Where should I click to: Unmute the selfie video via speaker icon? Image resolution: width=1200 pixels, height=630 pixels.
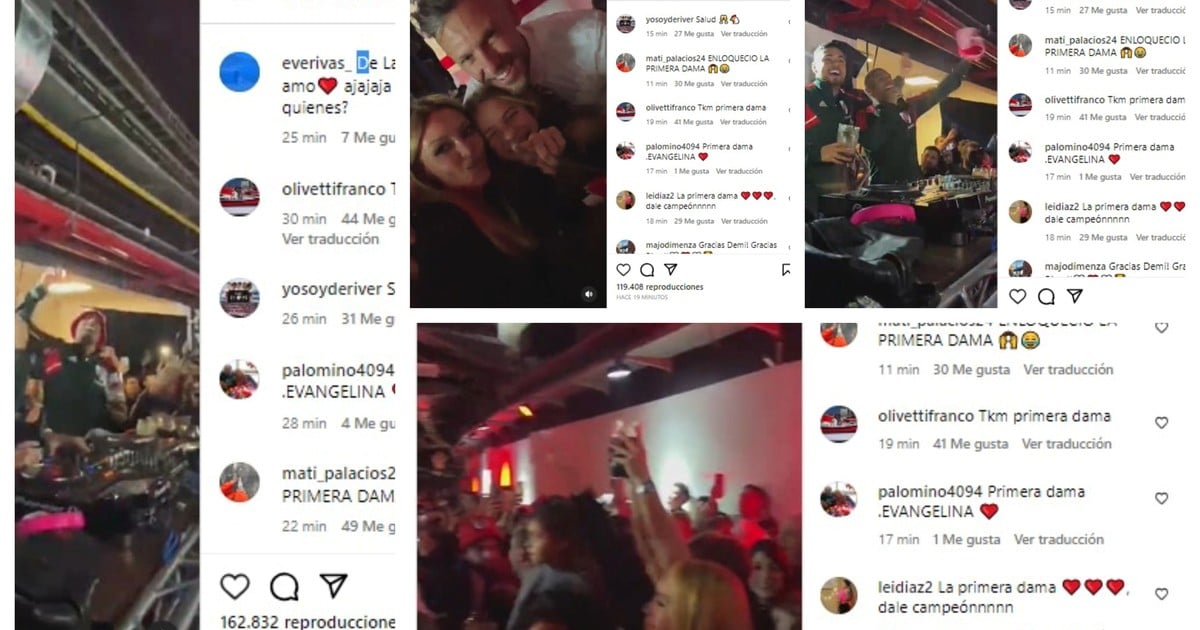589,294
